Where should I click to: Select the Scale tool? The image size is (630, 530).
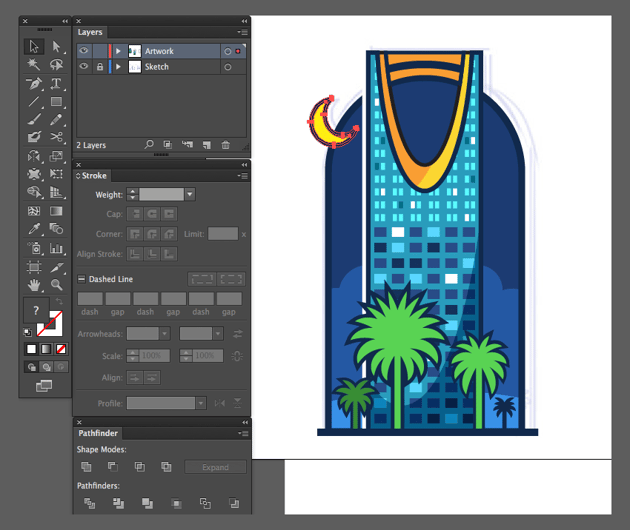point(56,156)
